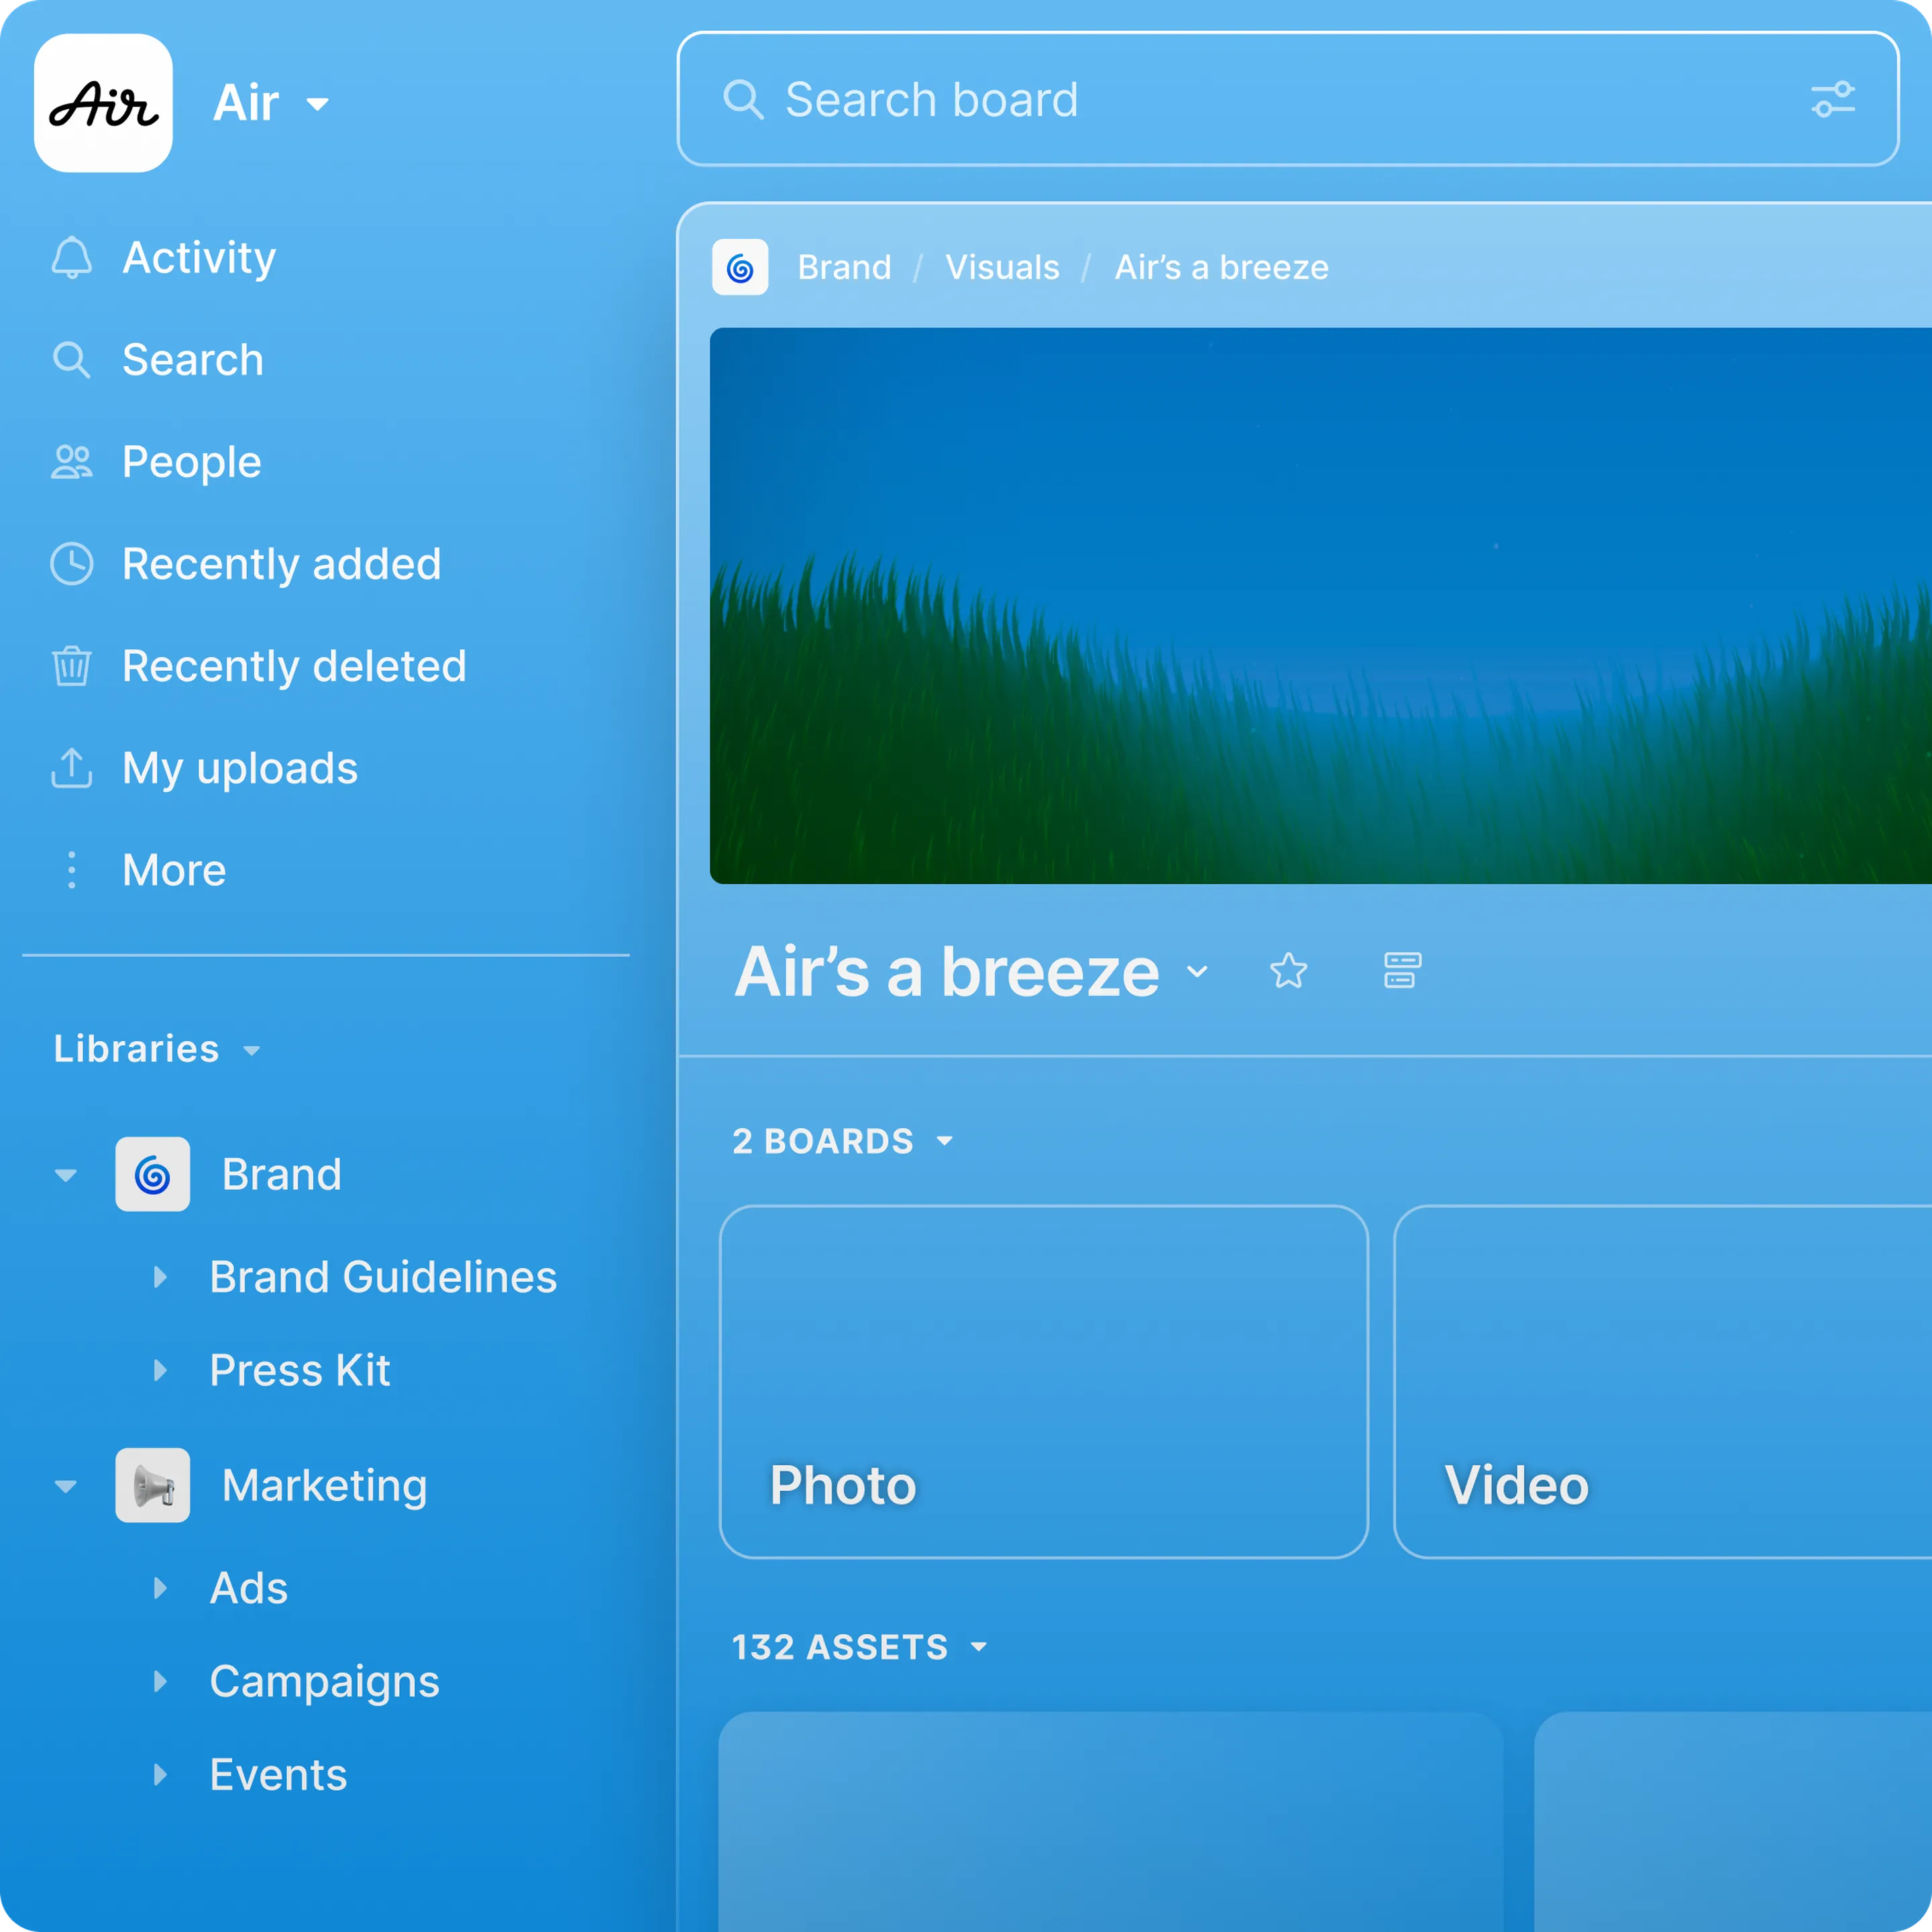Click the Brand library swirl icon

click(x=152, y=1174)
